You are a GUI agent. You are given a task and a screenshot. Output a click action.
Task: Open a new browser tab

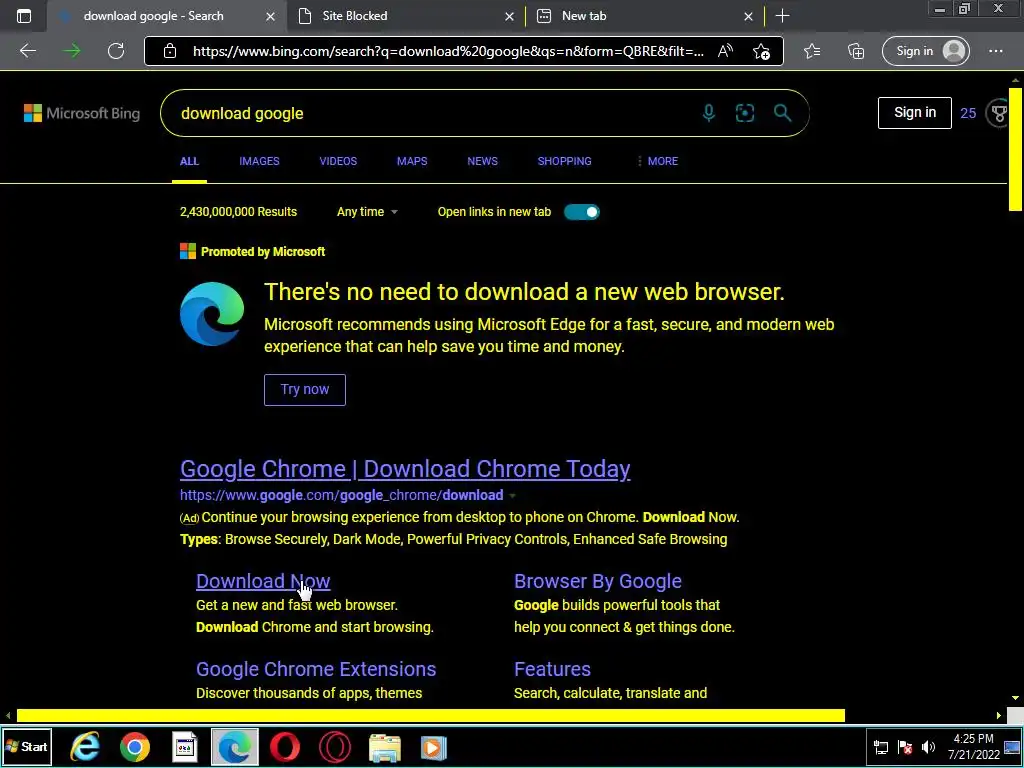click(782, 16)
